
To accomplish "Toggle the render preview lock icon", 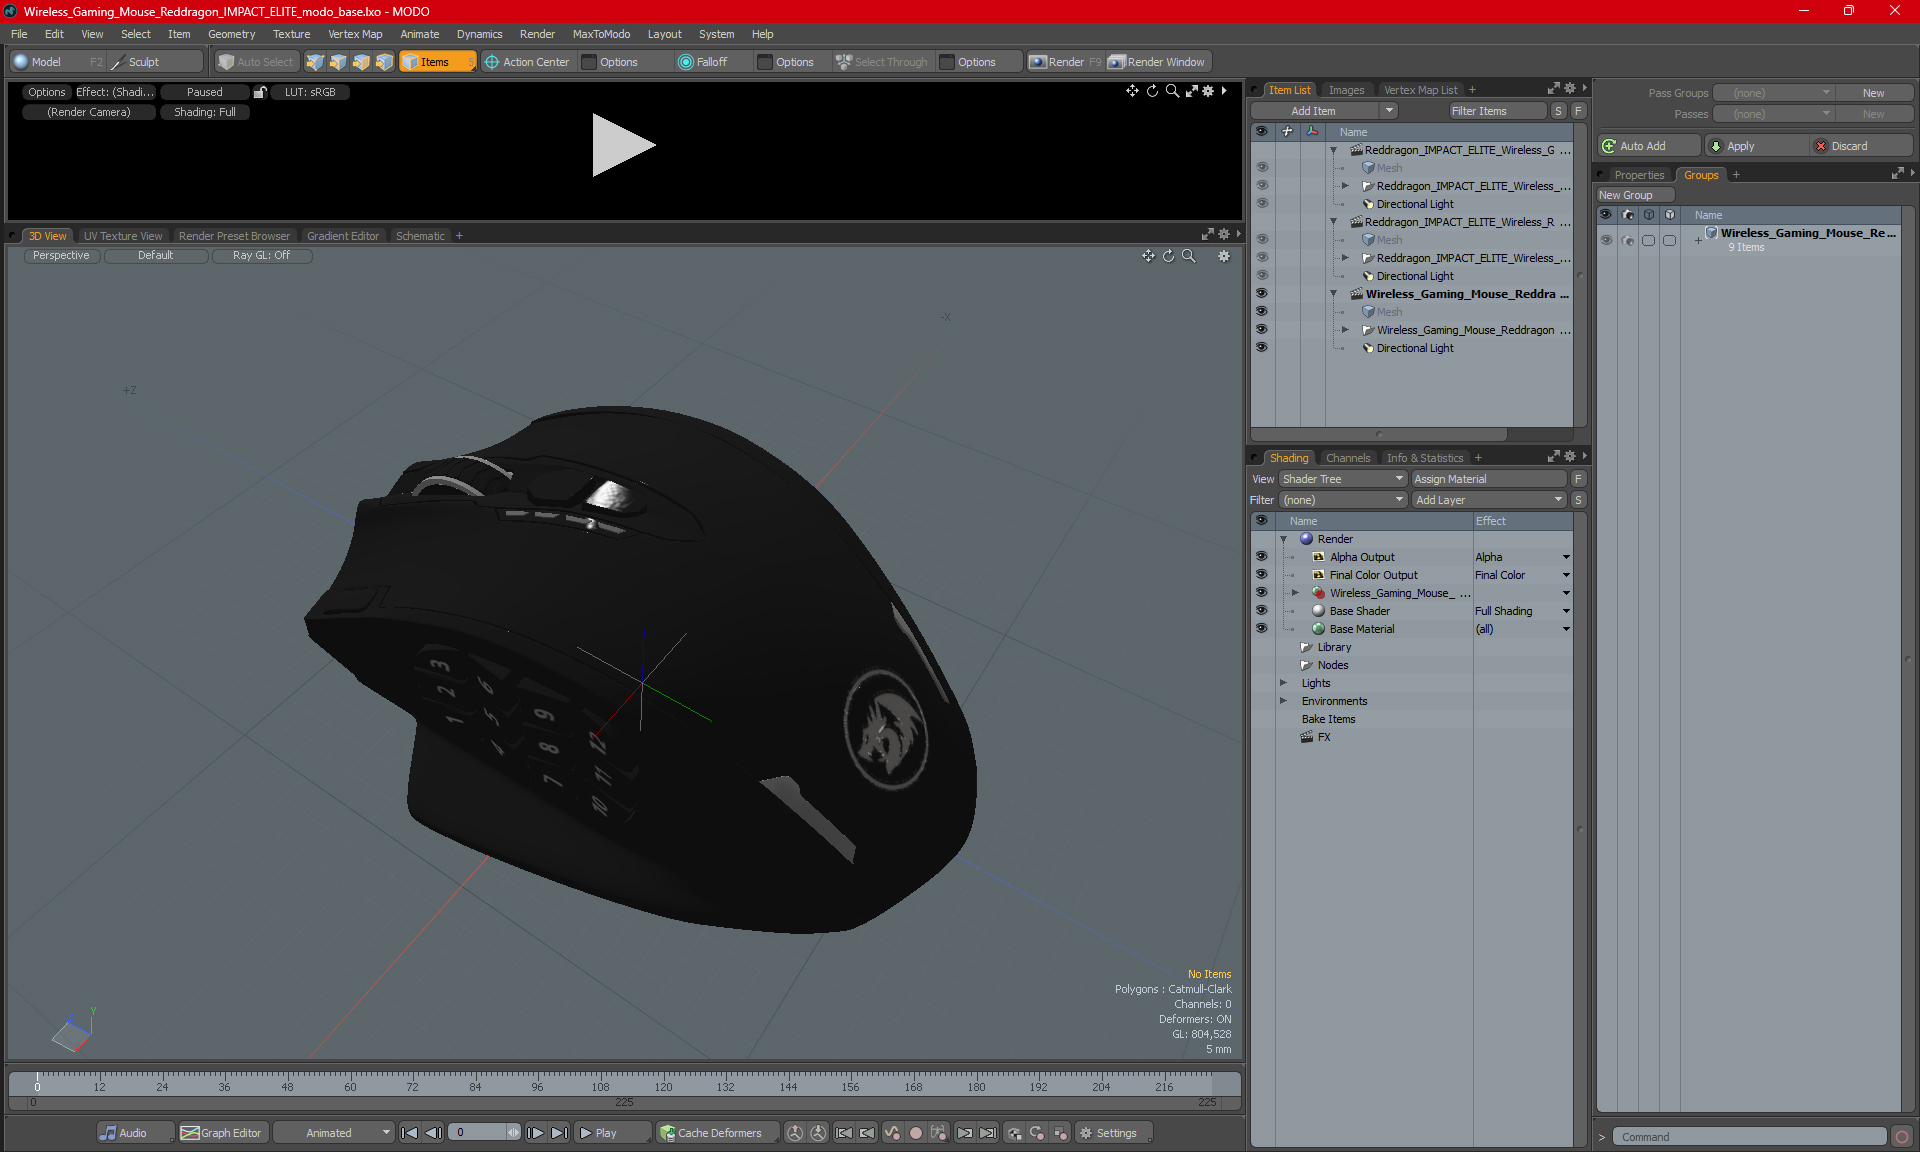I will (x=260, y=92).
